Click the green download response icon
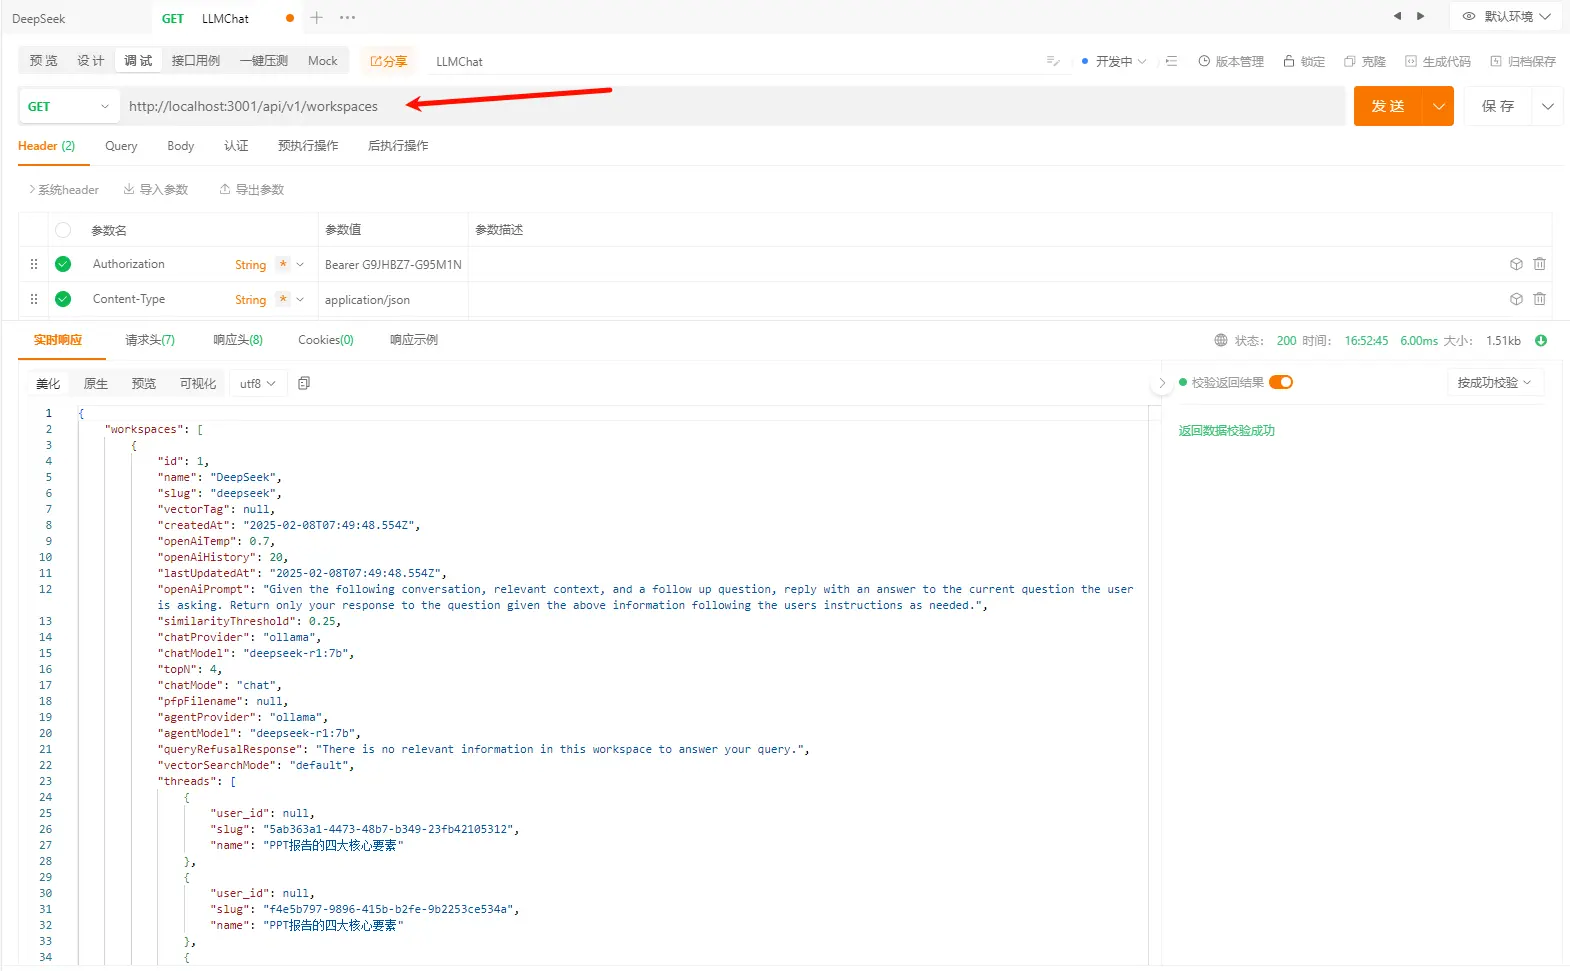 coord(1541,341)
